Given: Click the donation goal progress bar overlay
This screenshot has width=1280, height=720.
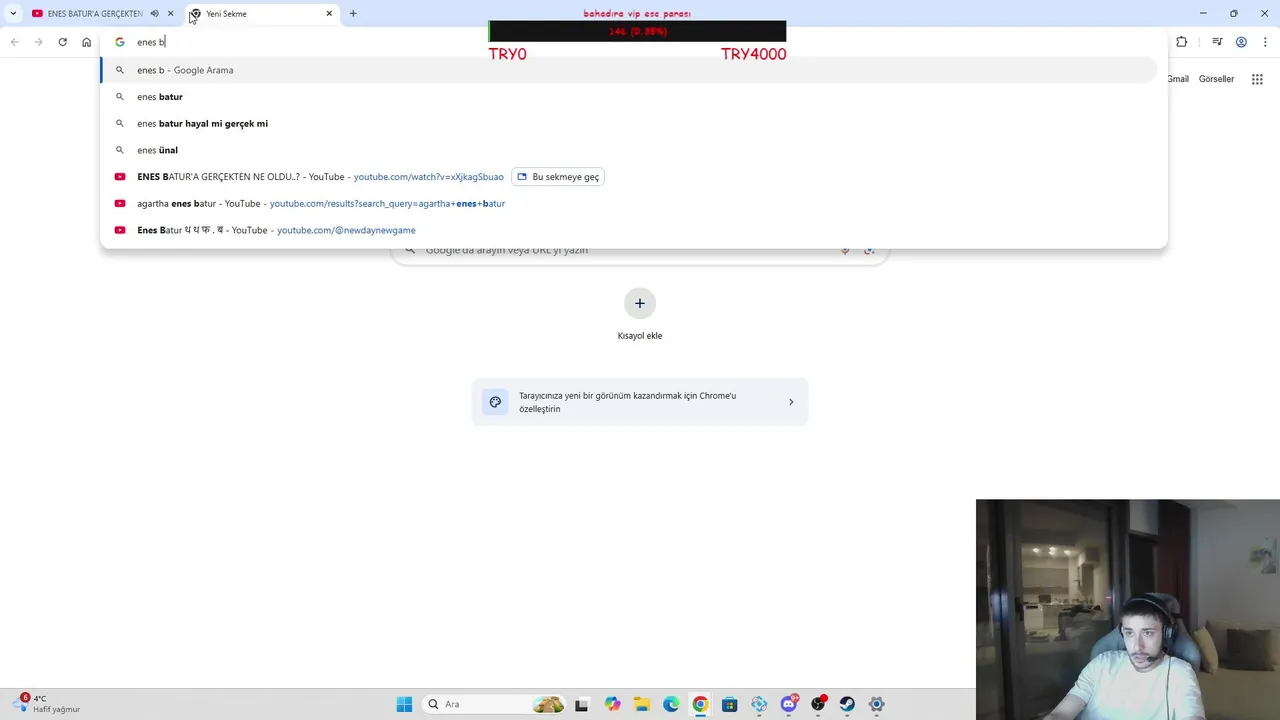Looking at the screenshot, I should click(637, 31).
